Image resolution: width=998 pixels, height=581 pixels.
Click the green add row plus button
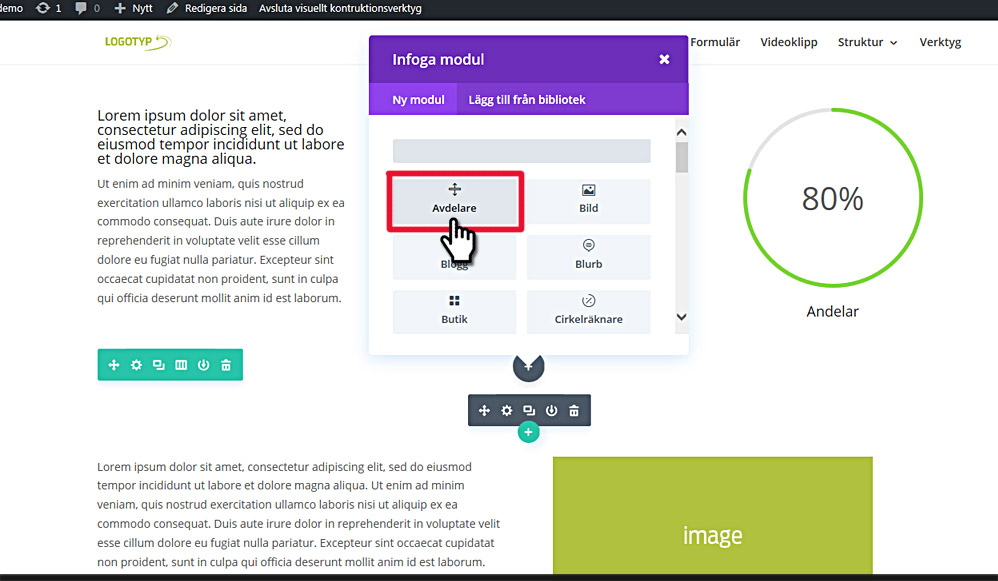pos(528,432)
